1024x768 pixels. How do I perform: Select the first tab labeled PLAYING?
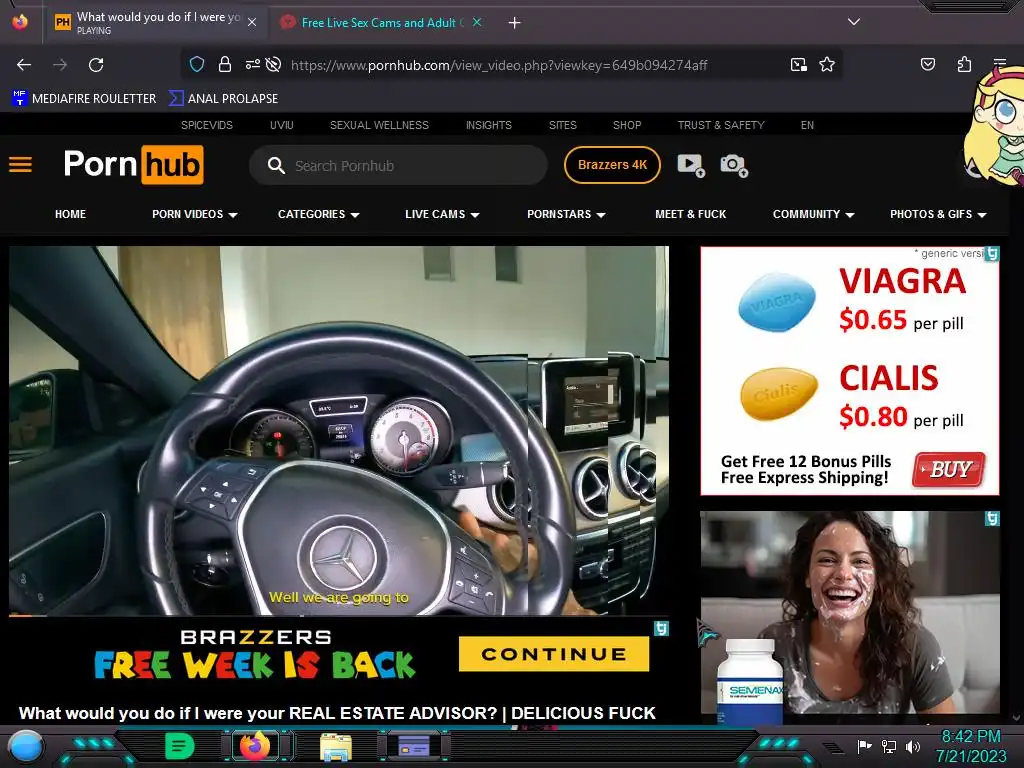pos(155,22)
